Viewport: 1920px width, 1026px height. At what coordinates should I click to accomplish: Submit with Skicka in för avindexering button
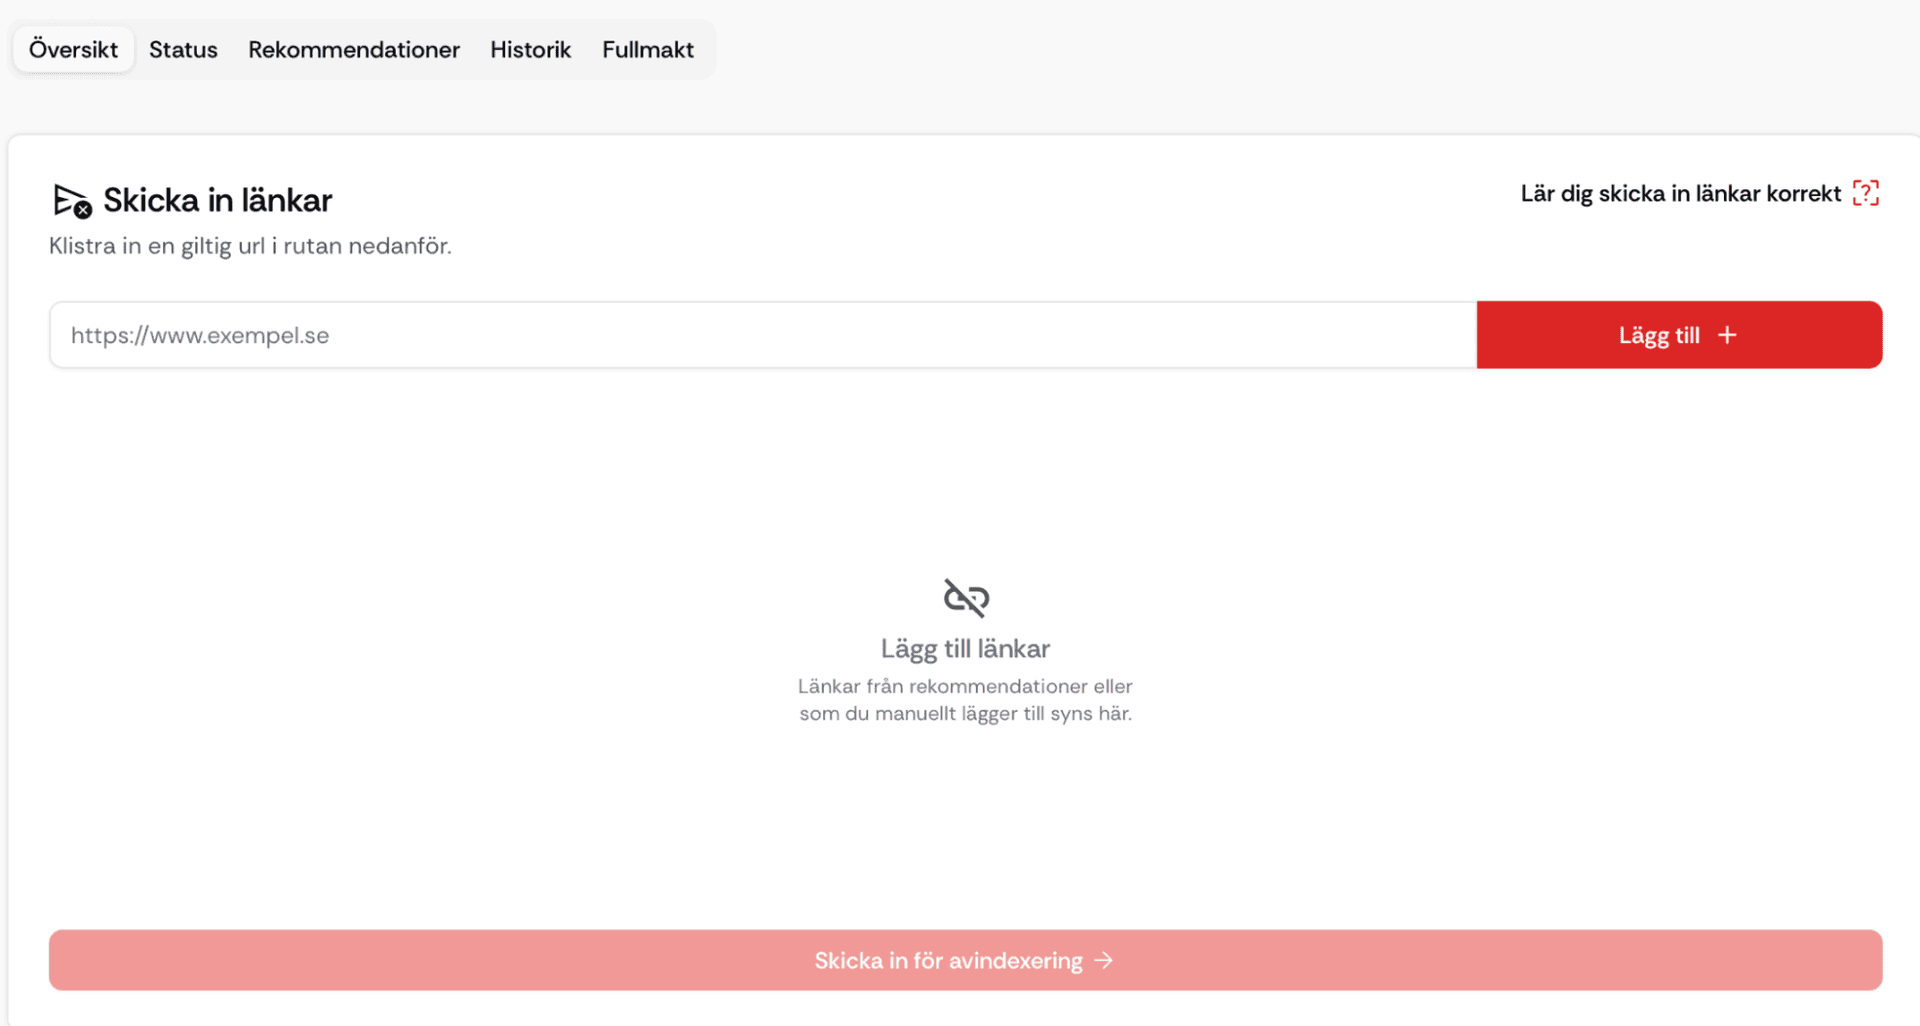pyautogui.click(x=965, y=961)
